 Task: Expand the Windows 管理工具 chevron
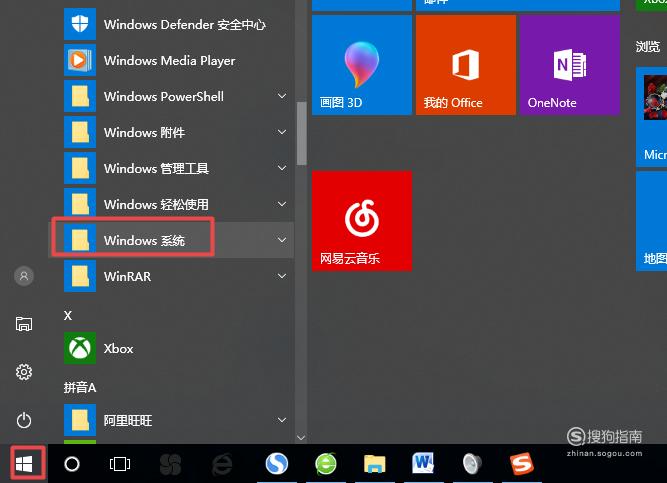click(282, 168)
